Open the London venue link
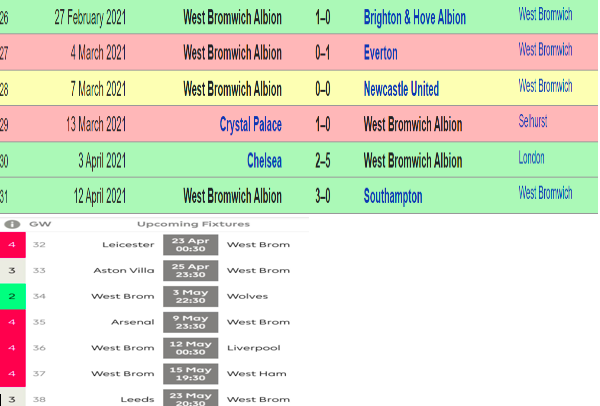Screen dimensions: 600x406 pos(531,157)
